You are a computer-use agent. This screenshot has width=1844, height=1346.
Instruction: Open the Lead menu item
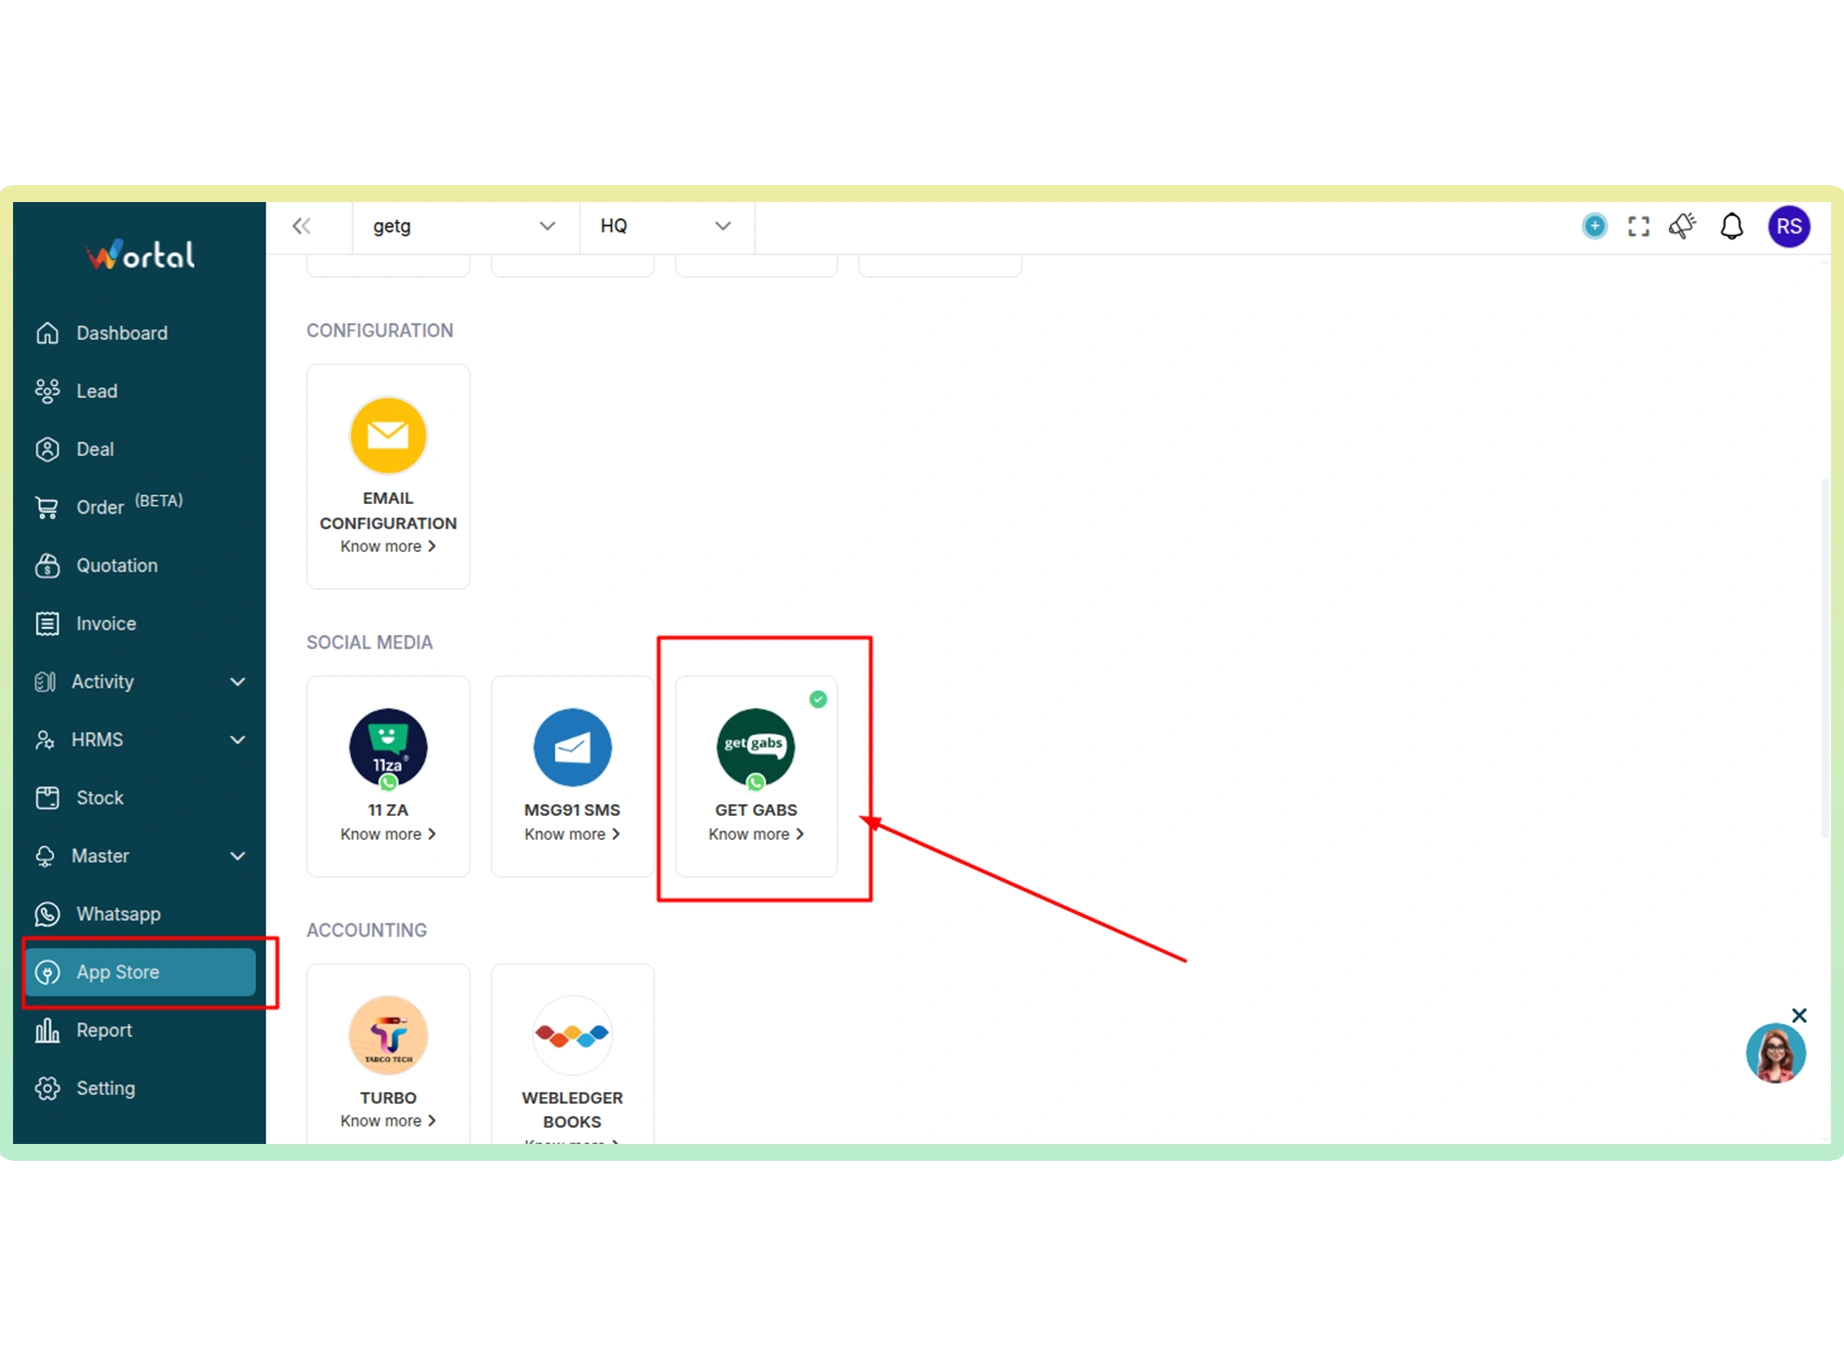click(x=140, y=391)
